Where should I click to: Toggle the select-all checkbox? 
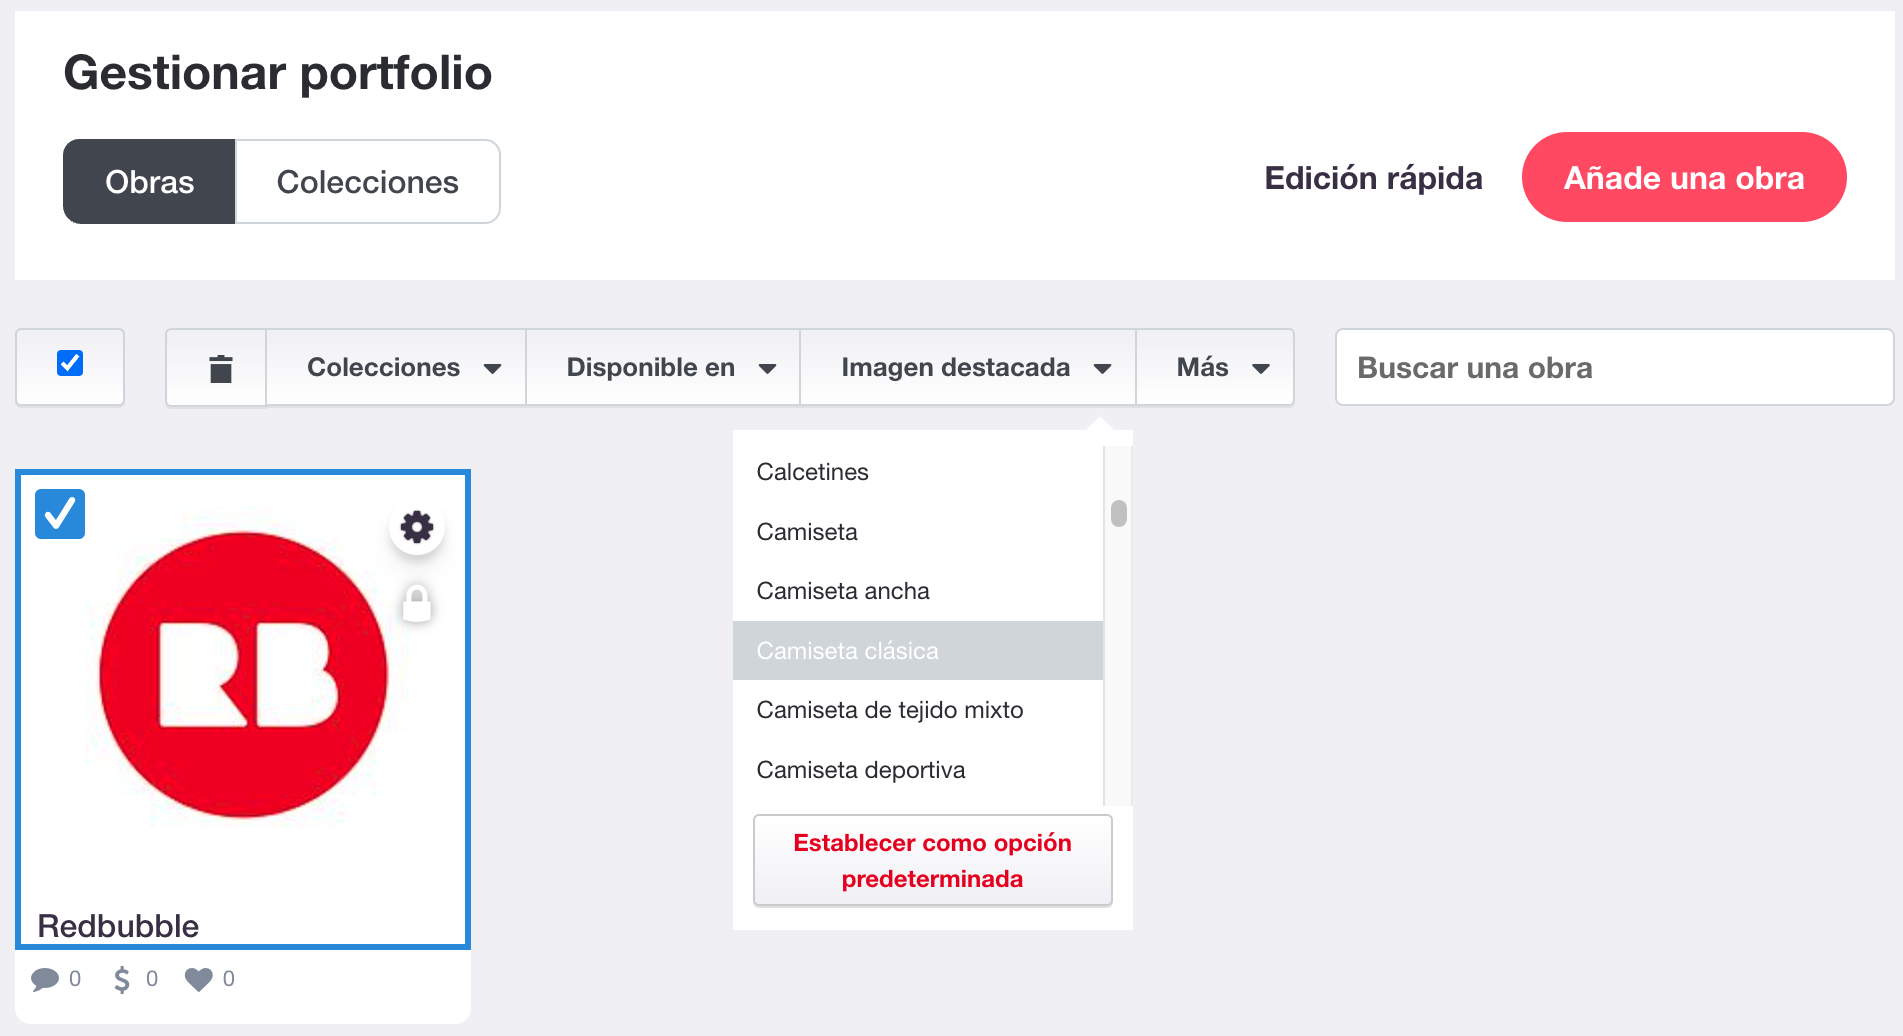(70, 363)
